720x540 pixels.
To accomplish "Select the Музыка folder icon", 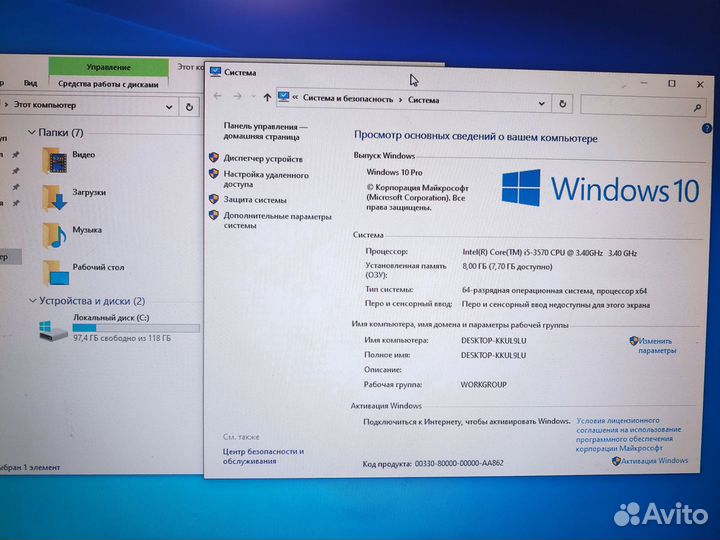I will point(54,234).
